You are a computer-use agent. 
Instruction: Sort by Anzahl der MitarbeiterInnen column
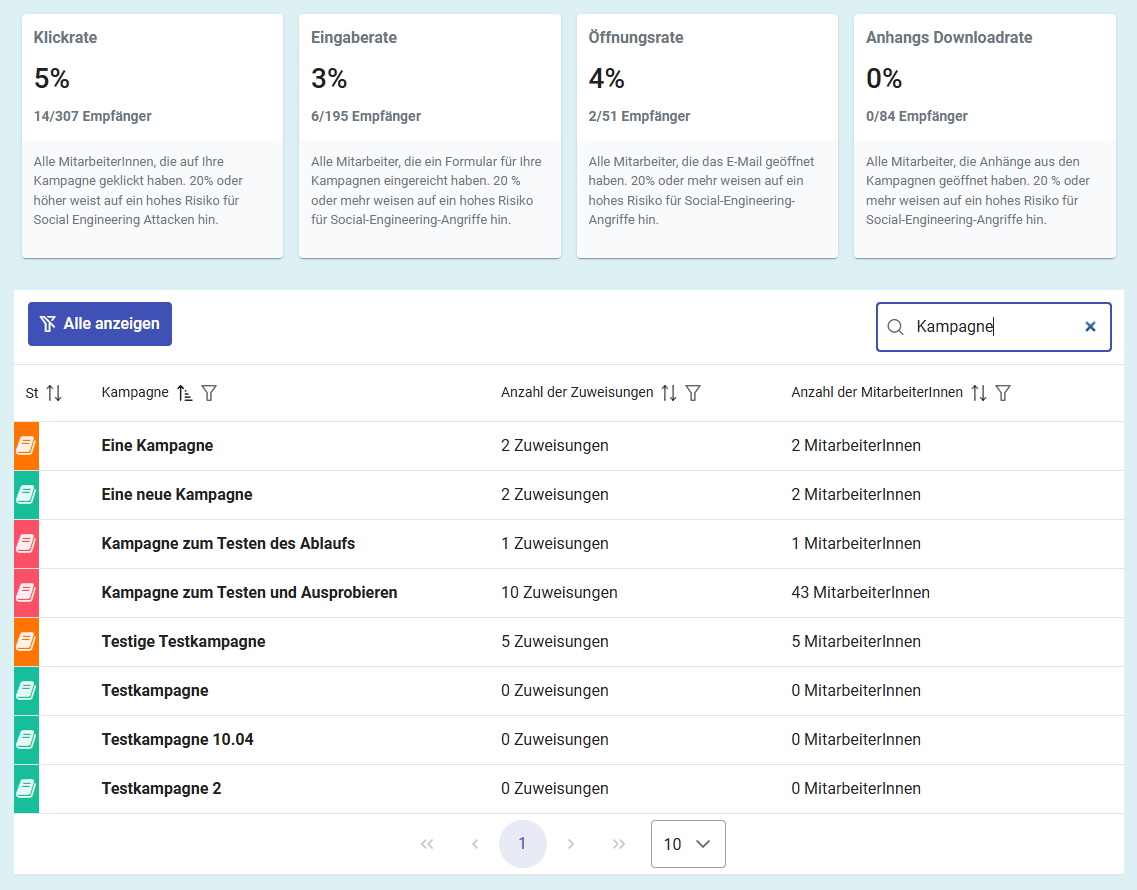979,393
